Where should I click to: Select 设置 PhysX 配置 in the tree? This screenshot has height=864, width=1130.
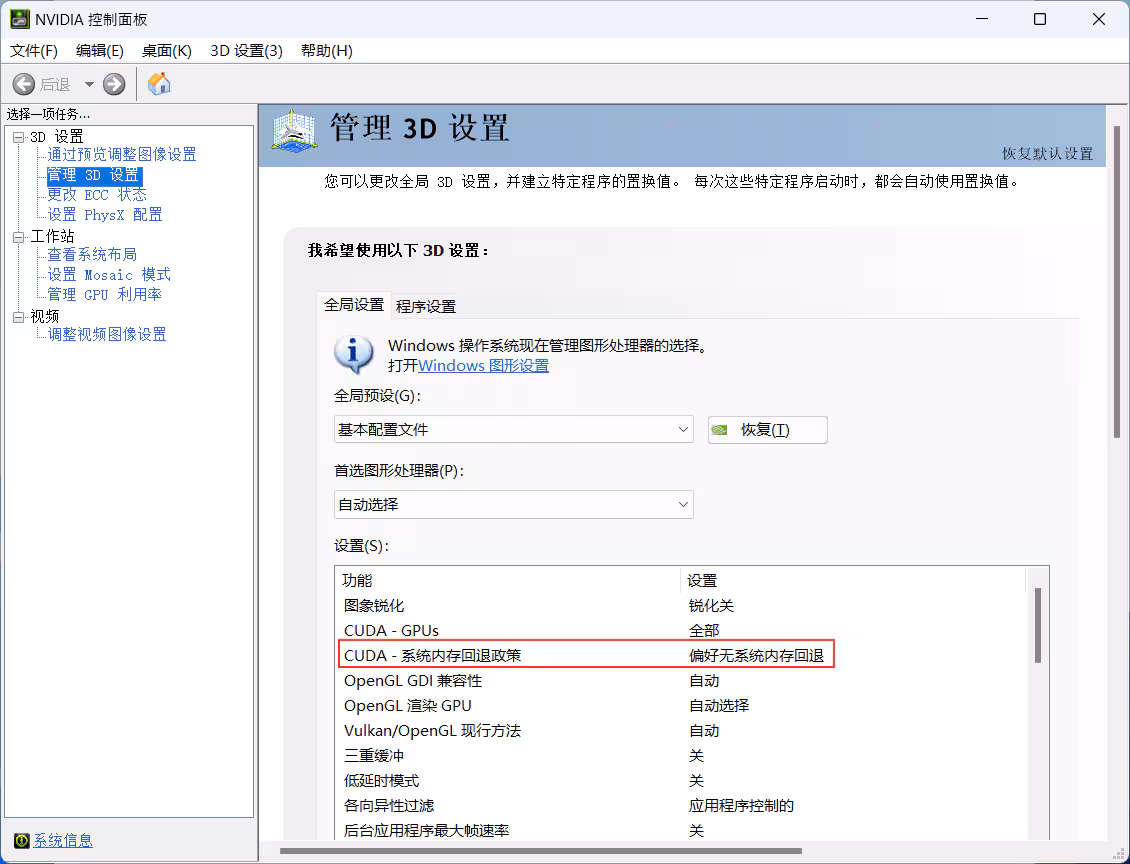click(x=104, y=215)
